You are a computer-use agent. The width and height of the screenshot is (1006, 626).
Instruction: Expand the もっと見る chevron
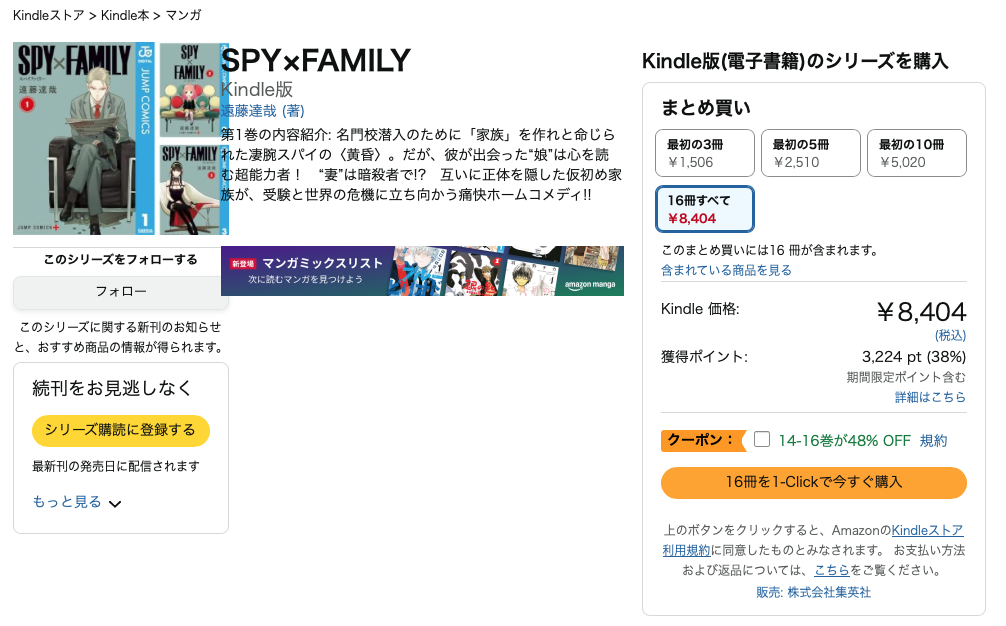115,503
